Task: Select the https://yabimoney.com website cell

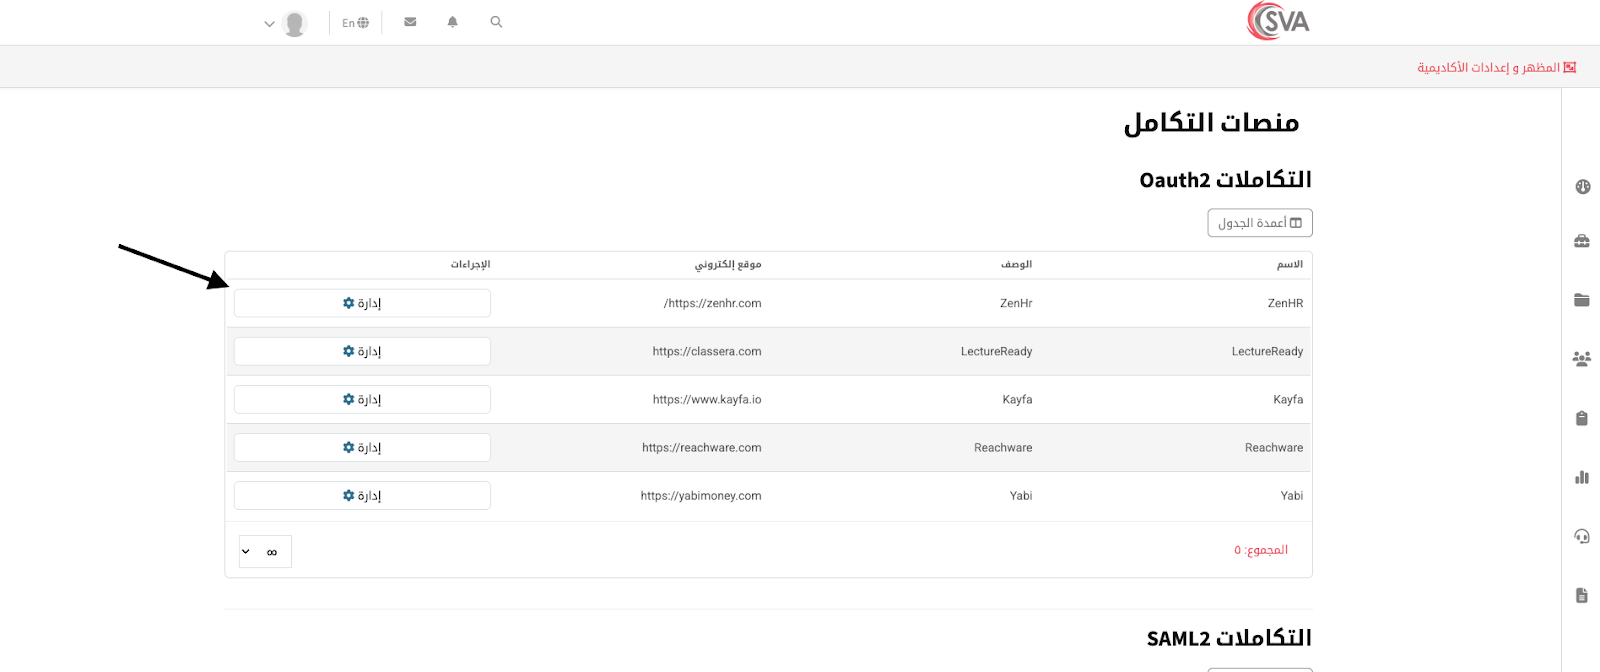Action: [701, 495]
